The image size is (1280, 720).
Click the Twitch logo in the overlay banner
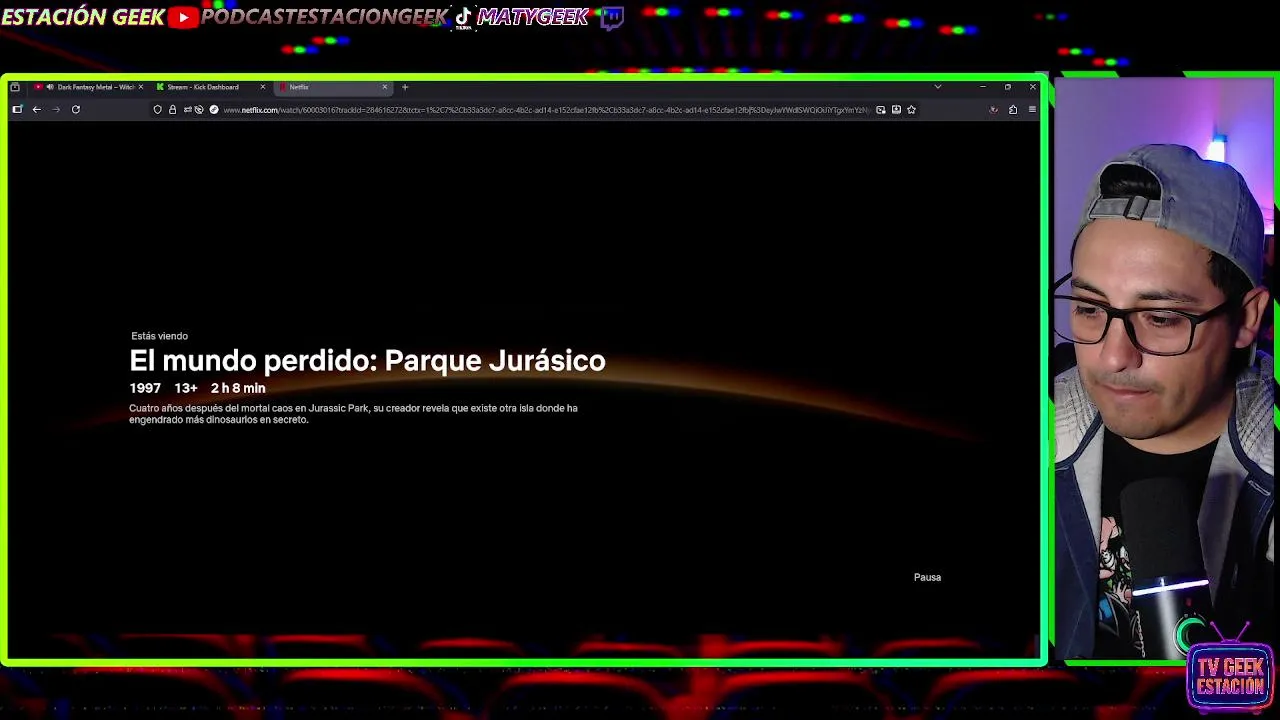point(612,17)
